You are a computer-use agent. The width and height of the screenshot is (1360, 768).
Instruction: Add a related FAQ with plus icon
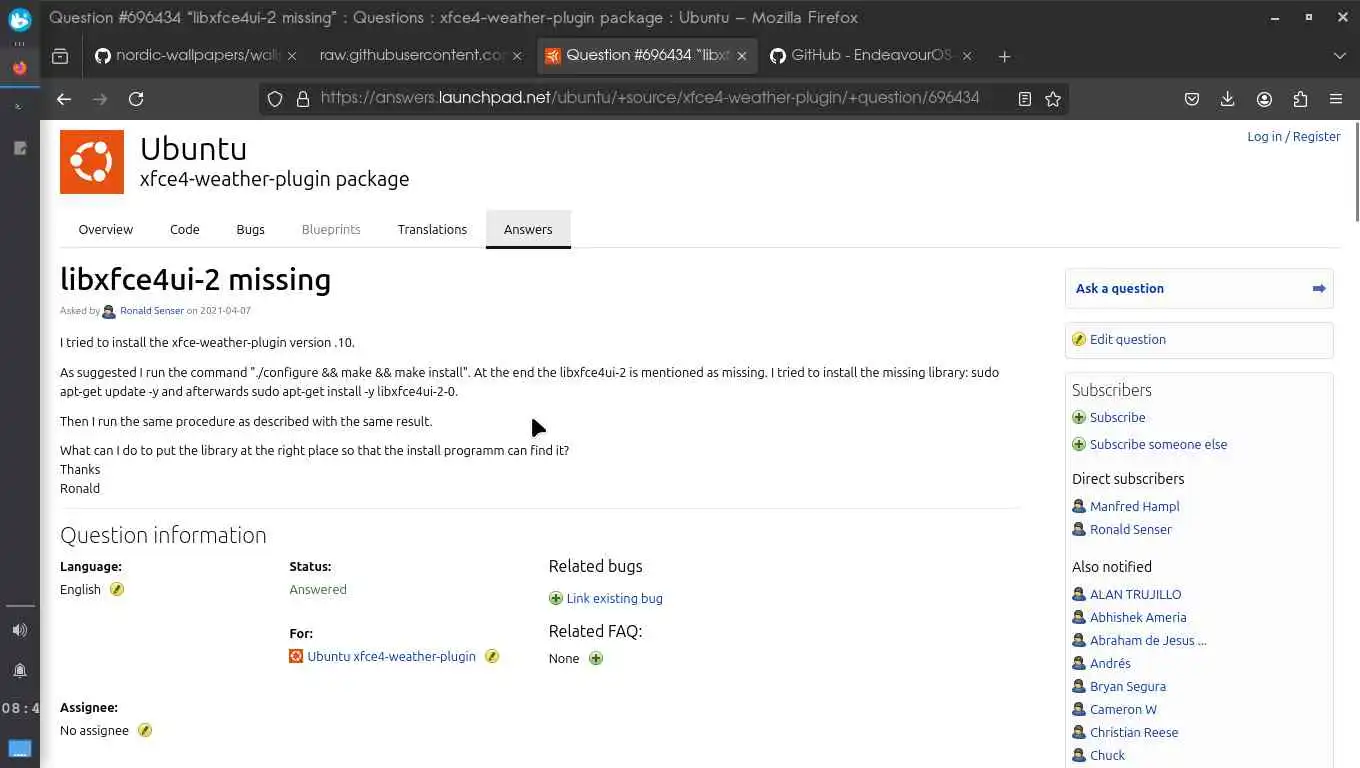click(x=596, y=658)
